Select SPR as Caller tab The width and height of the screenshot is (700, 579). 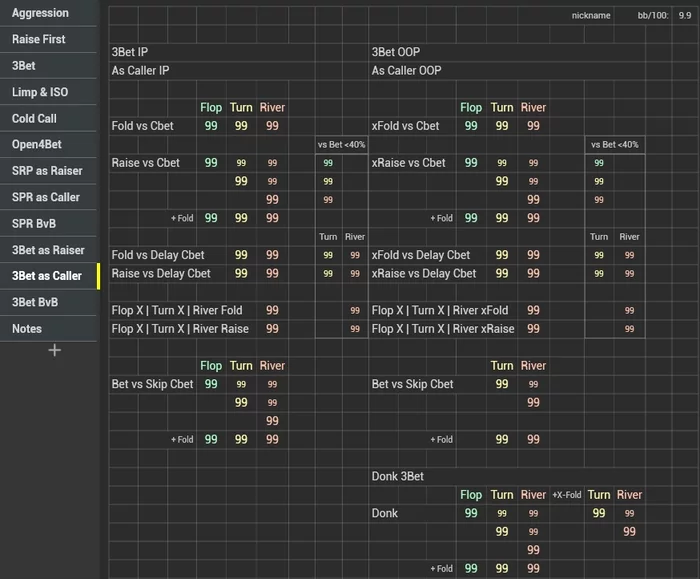(x=46, y=197)
